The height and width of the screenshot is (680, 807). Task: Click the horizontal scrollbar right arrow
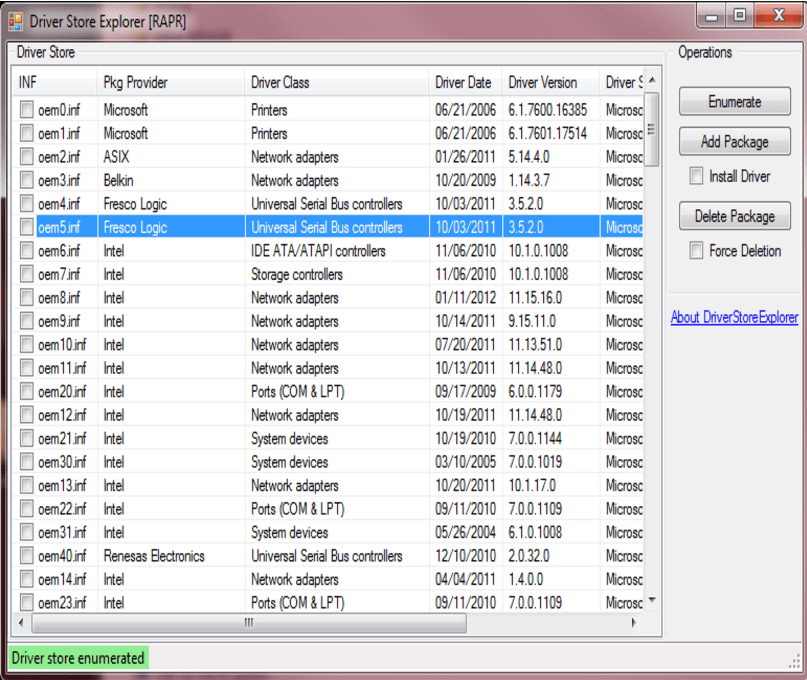coord(634,623)
